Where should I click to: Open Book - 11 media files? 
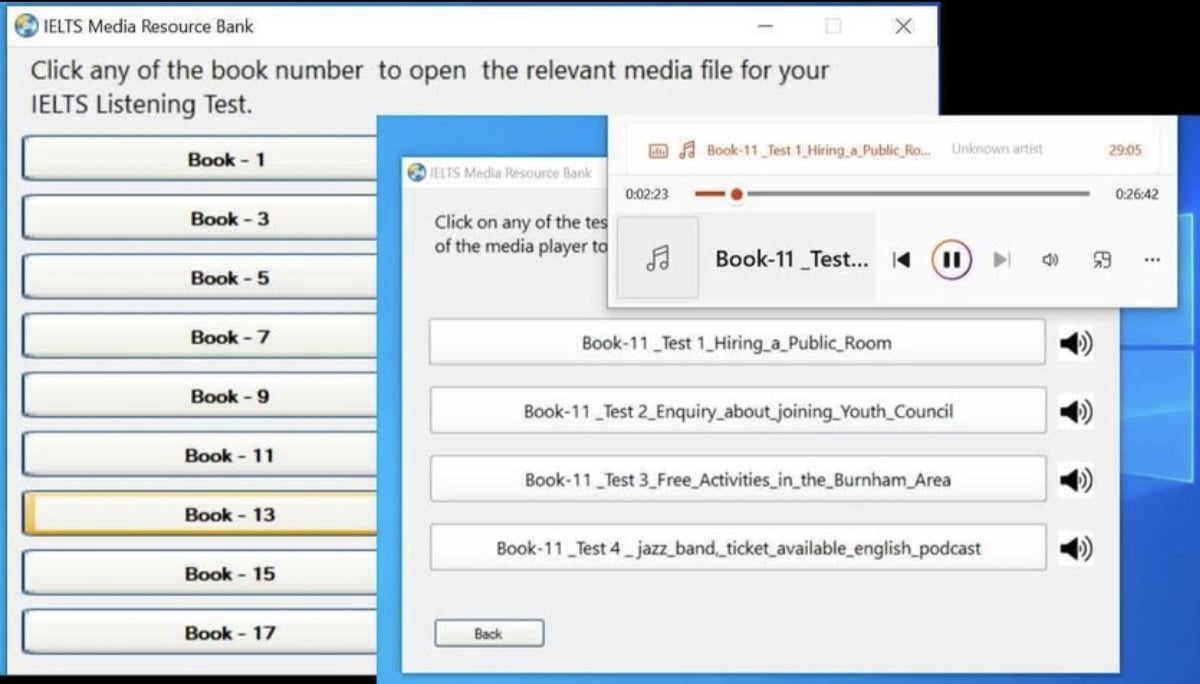pyautogui.click(x=199, y=455)
